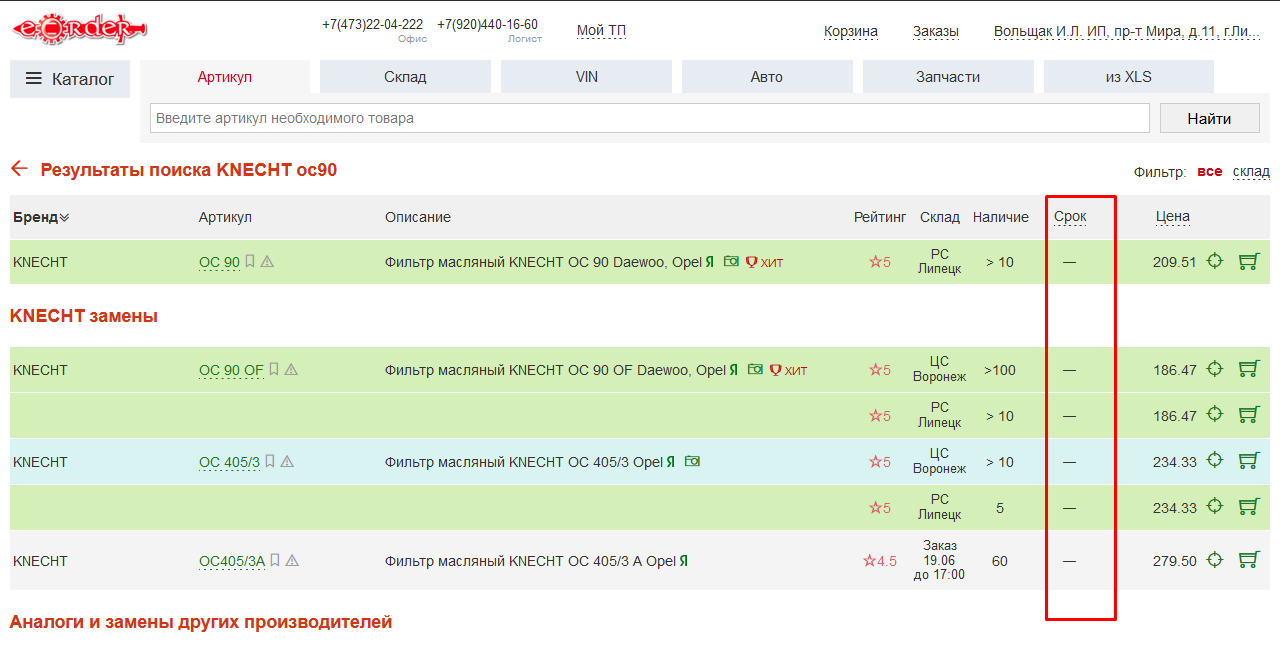Click ХИТ trophy badge on OC 90 row

pyautogui.click(x=765, y=262)
